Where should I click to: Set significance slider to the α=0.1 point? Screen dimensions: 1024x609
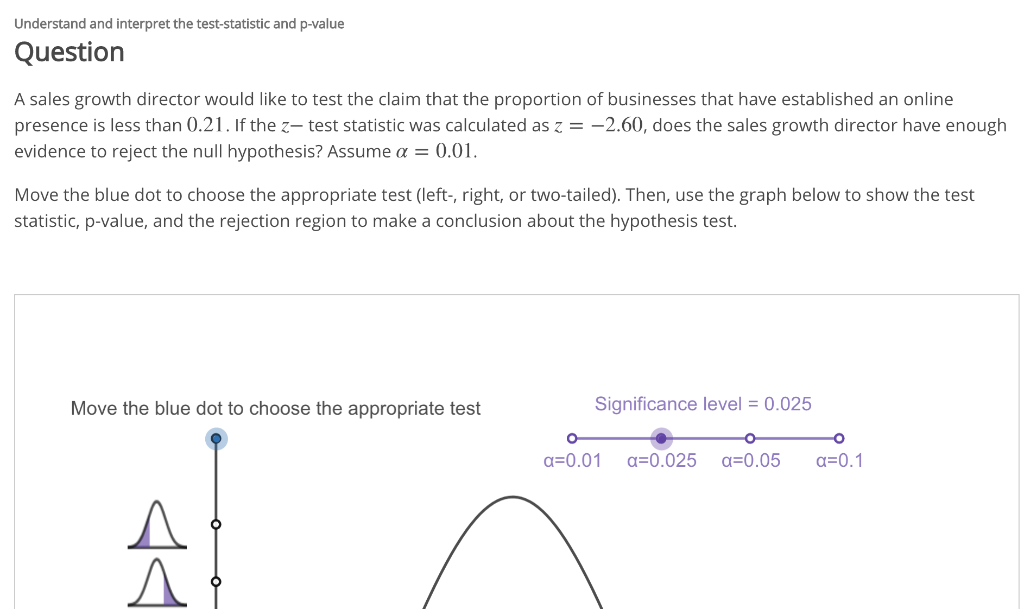pos(839,438)
